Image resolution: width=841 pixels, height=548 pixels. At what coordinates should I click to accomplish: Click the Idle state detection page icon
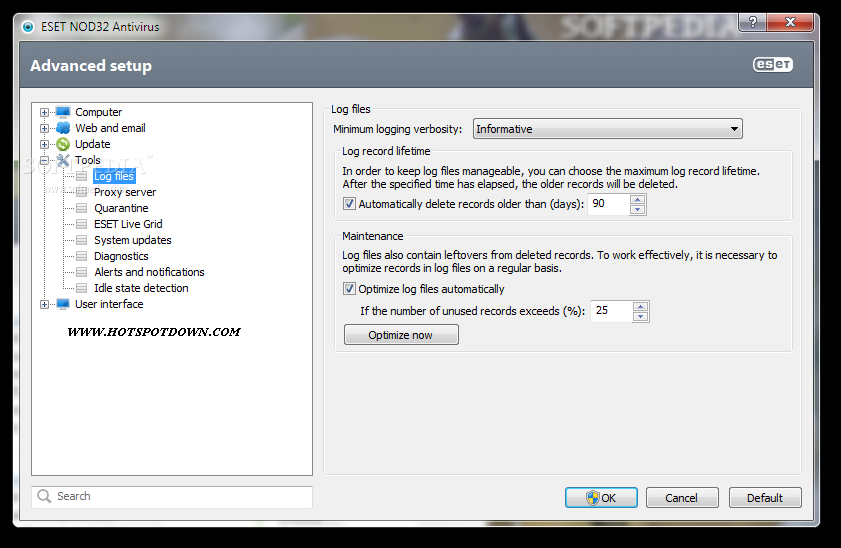[x=82, y=288]
